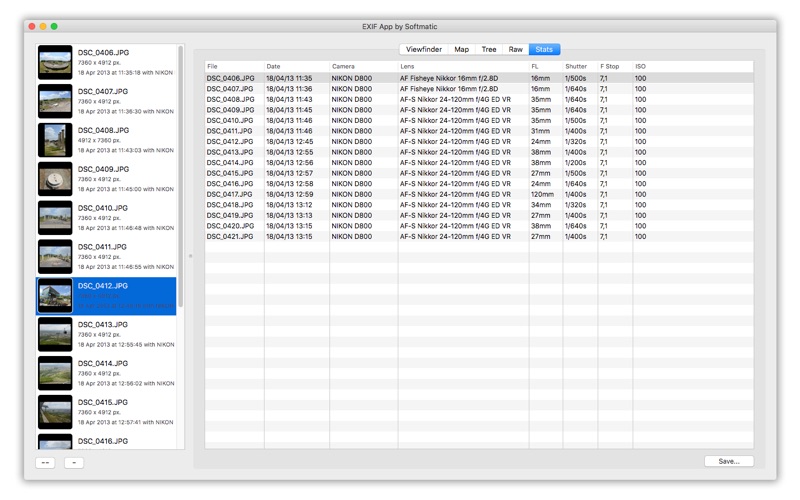This screenshot has height=500, width=800.
Task: Select DSC_0413.JPG row in stats table
Action: [x=479, y=152]
